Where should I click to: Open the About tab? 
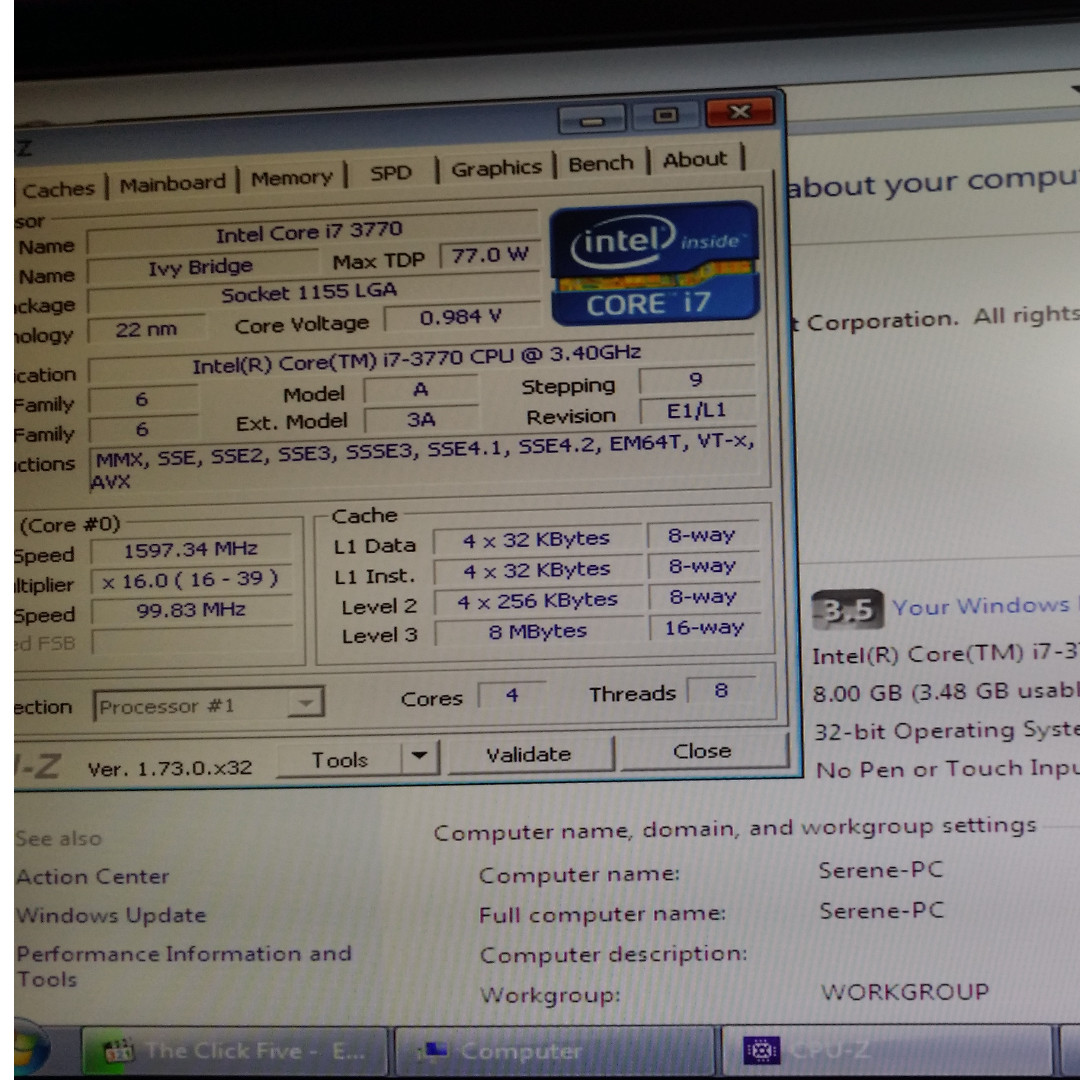(x=694, y=159)
